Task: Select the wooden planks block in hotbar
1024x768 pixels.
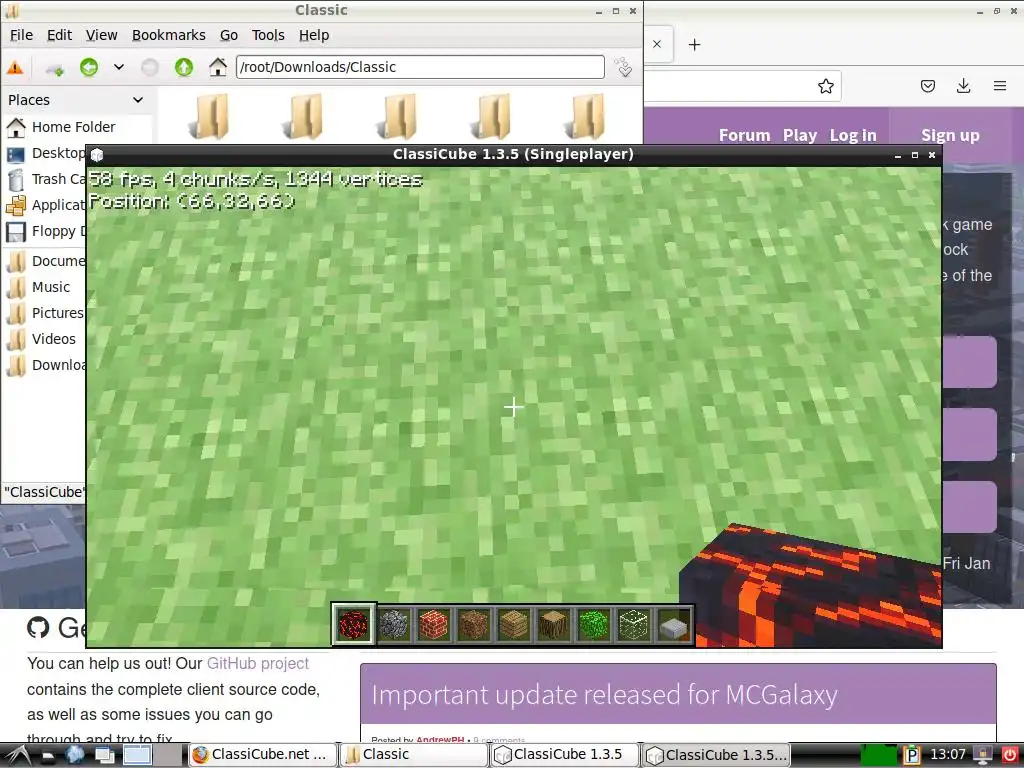Action: pos(513,624)
